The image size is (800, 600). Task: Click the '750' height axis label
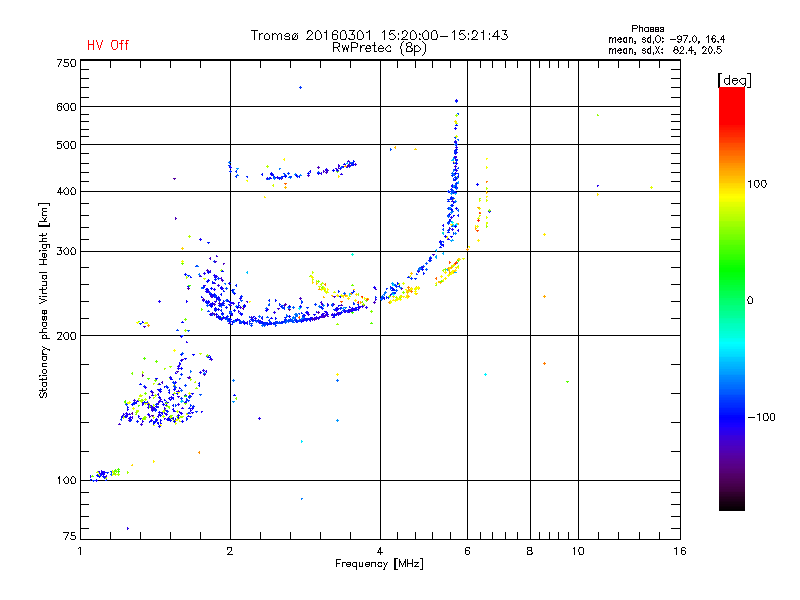(x=66, y=63)
